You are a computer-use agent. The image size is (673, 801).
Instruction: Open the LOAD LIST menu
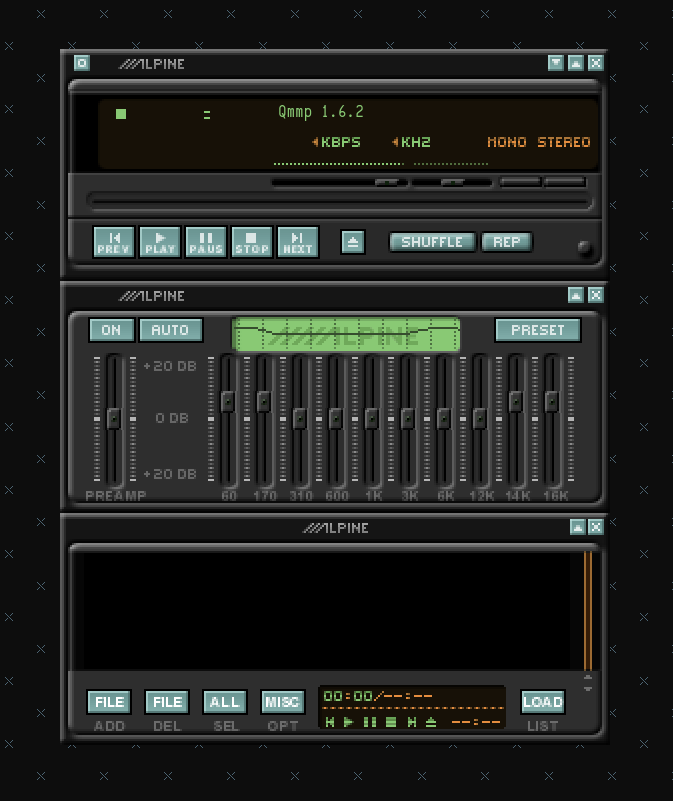coord(543,702)
